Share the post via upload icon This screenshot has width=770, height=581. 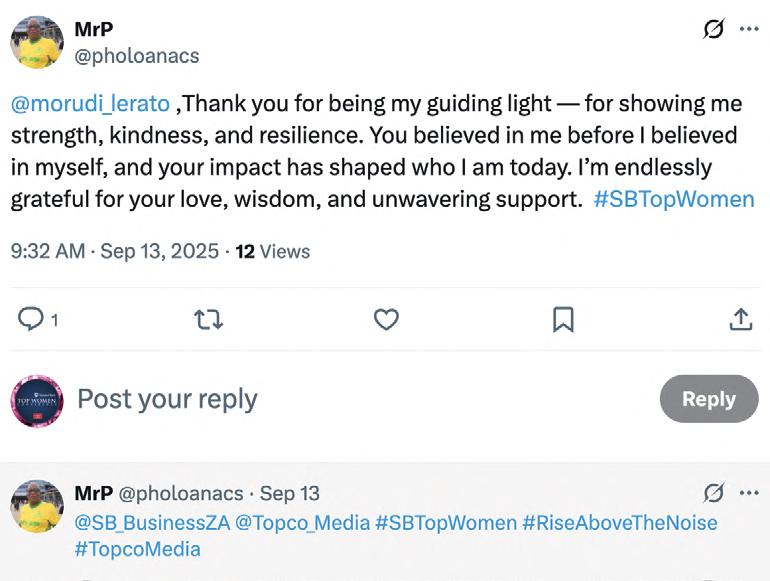pyautogui.click(x=740, y=319)
